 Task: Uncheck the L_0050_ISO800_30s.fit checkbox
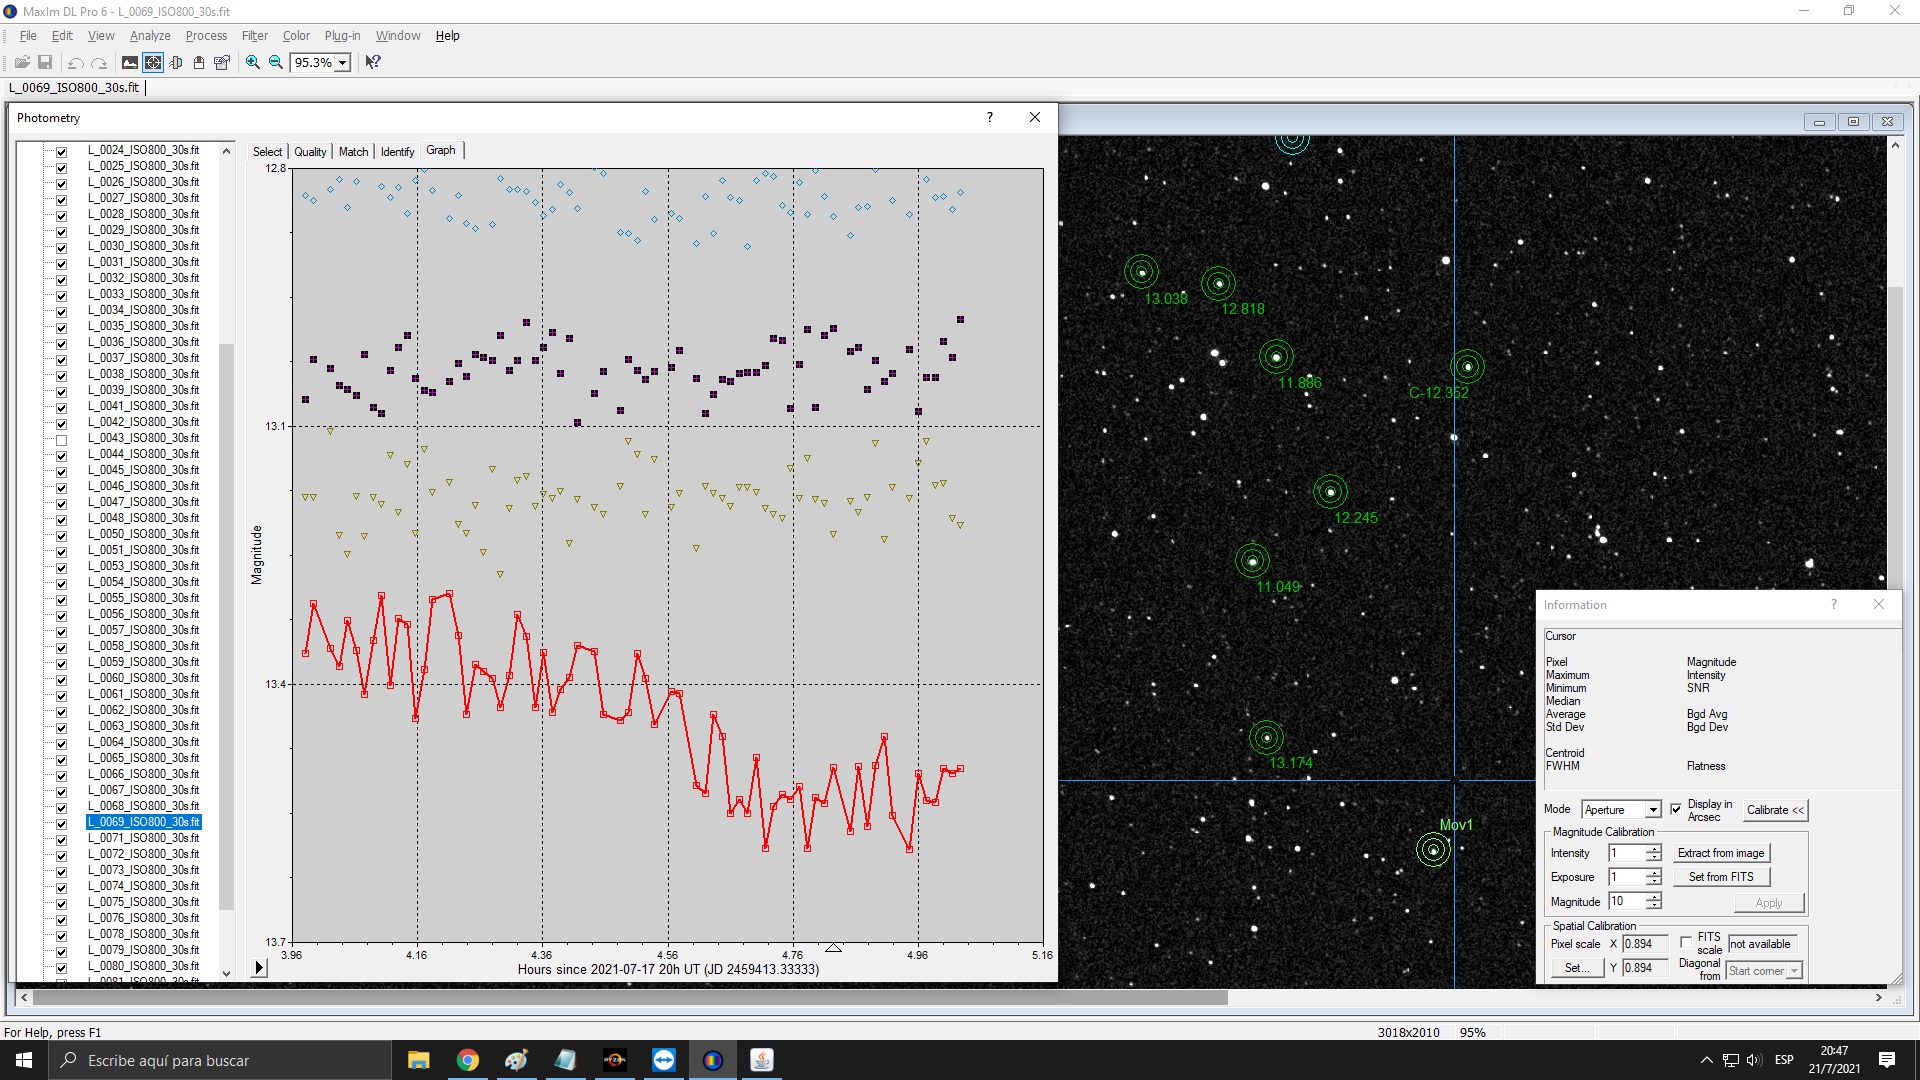[61, 535]
